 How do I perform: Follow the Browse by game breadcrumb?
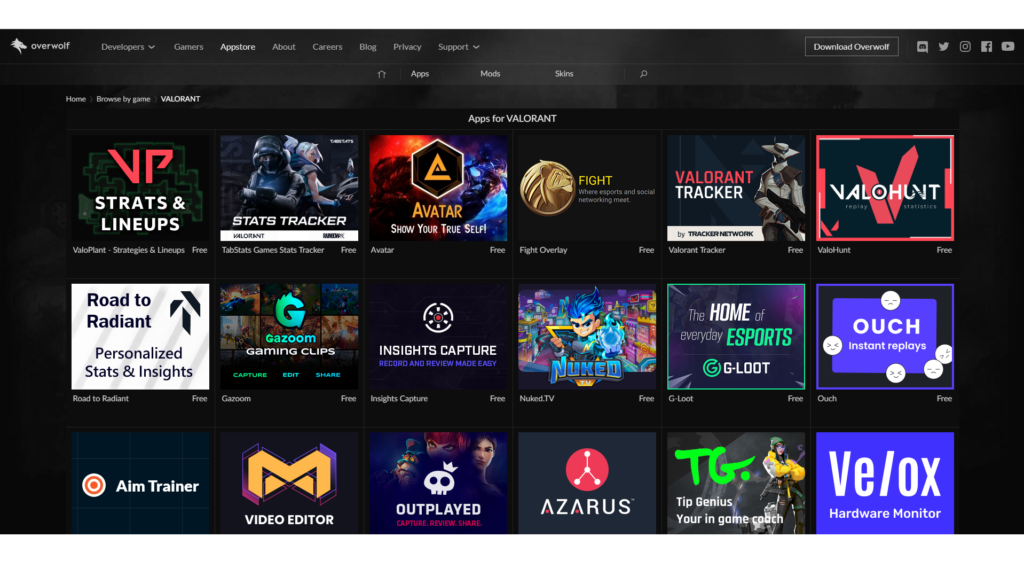(123, 99)
